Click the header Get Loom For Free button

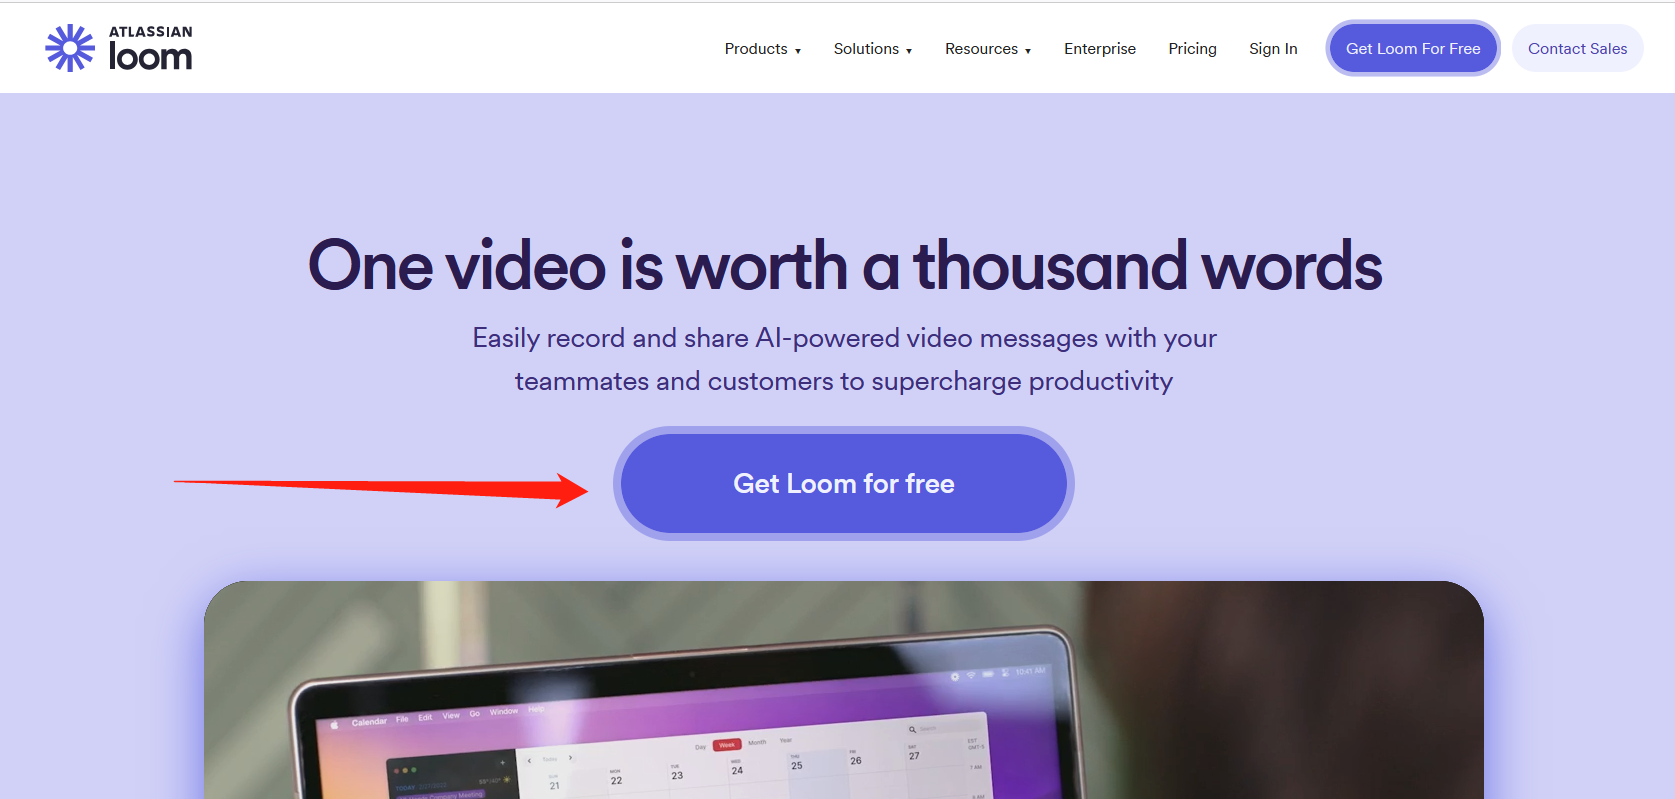click(1413, 48)
